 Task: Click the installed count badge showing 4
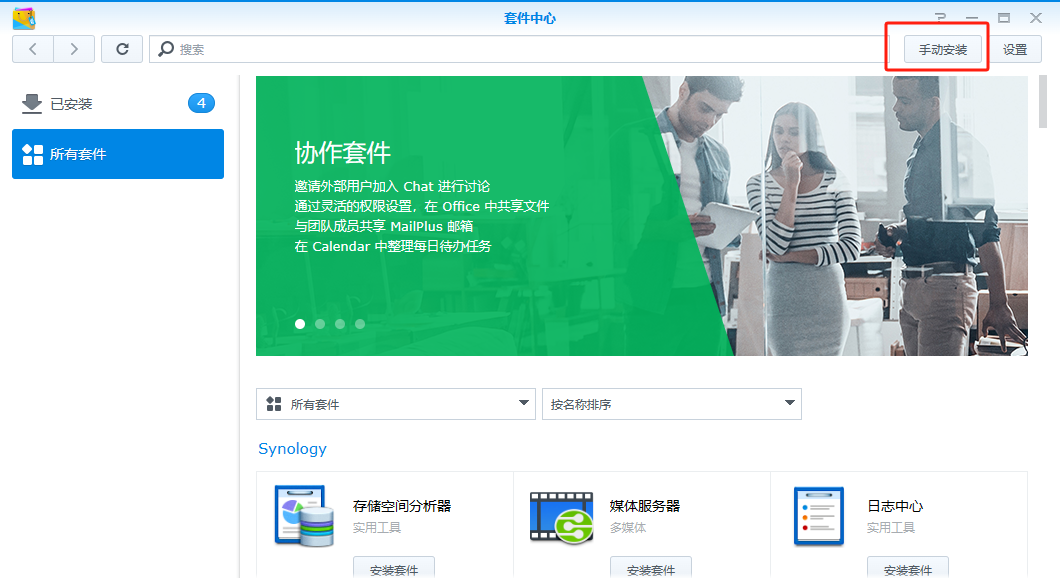click(x=201, y=103)
